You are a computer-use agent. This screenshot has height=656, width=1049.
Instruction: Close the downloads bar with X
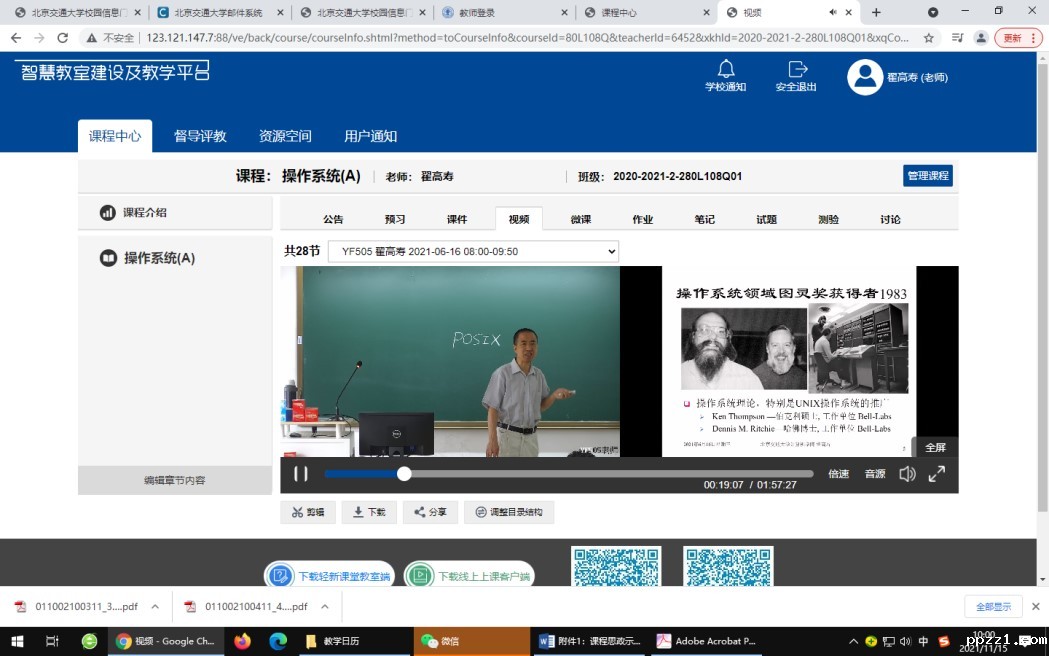pos(1036,607)
